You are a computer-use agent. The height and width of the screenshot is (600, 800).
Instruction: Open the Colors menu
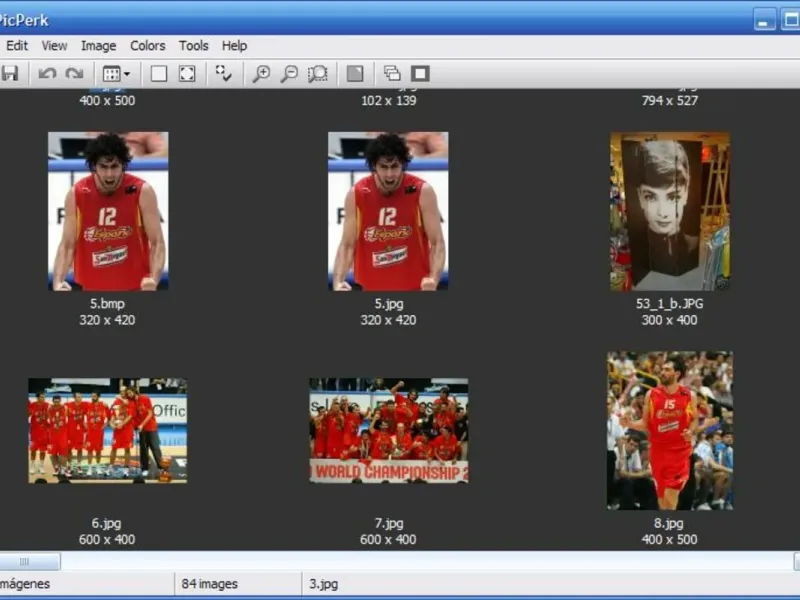pyautogui.click(x=147, y=45)
